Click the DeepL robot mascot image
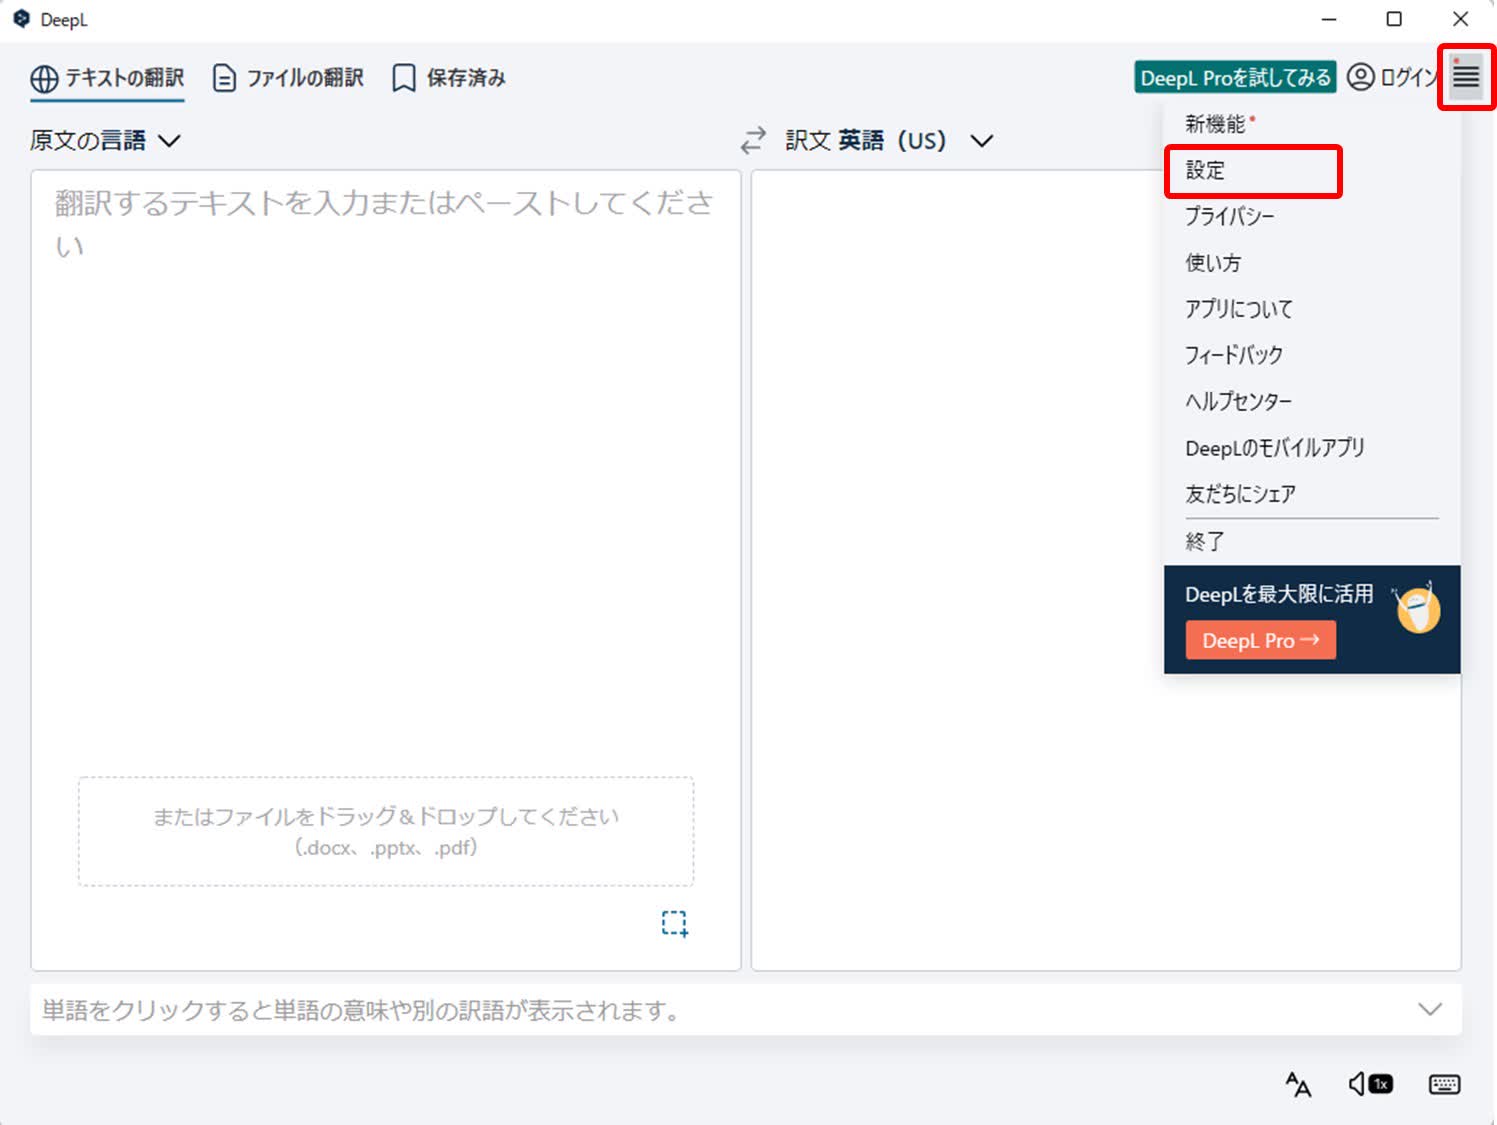Viewport: 1497px width, 1125px height. [1417, 607]
